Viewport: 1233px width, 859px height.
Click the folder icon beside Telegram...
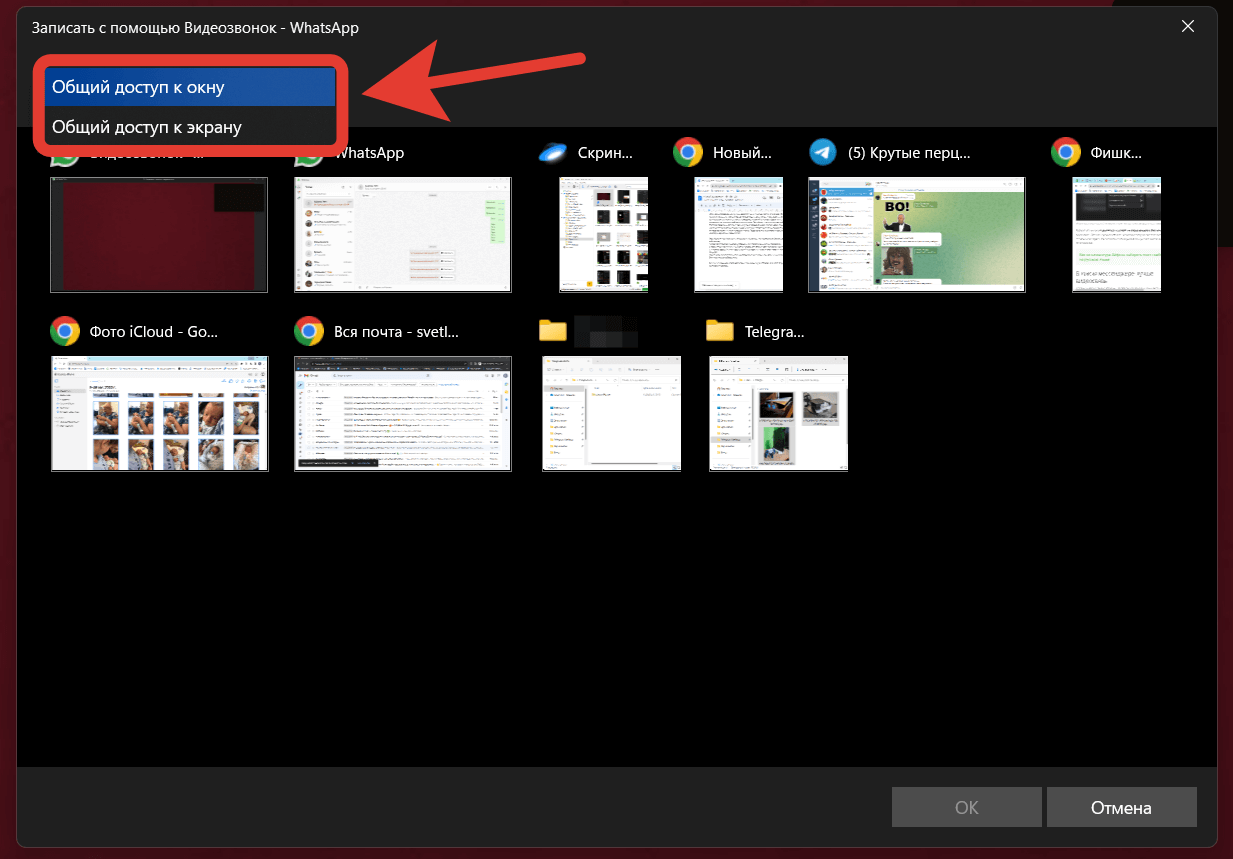click(719, 331)
